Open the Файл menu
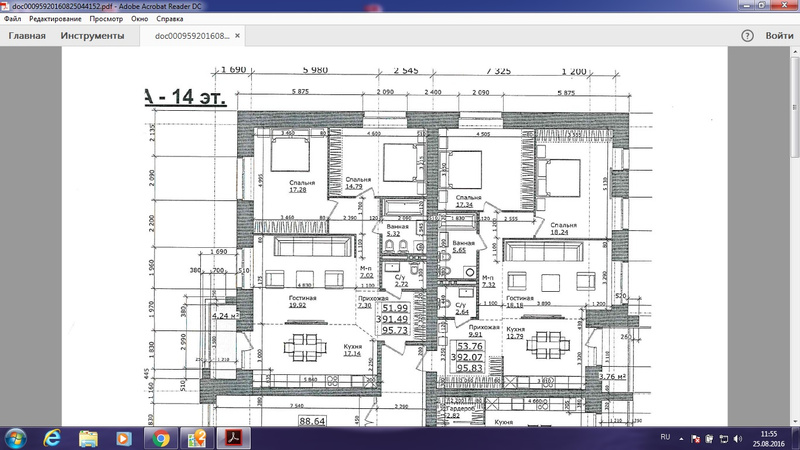The image size is (800, 450). (x=12, y=19)
